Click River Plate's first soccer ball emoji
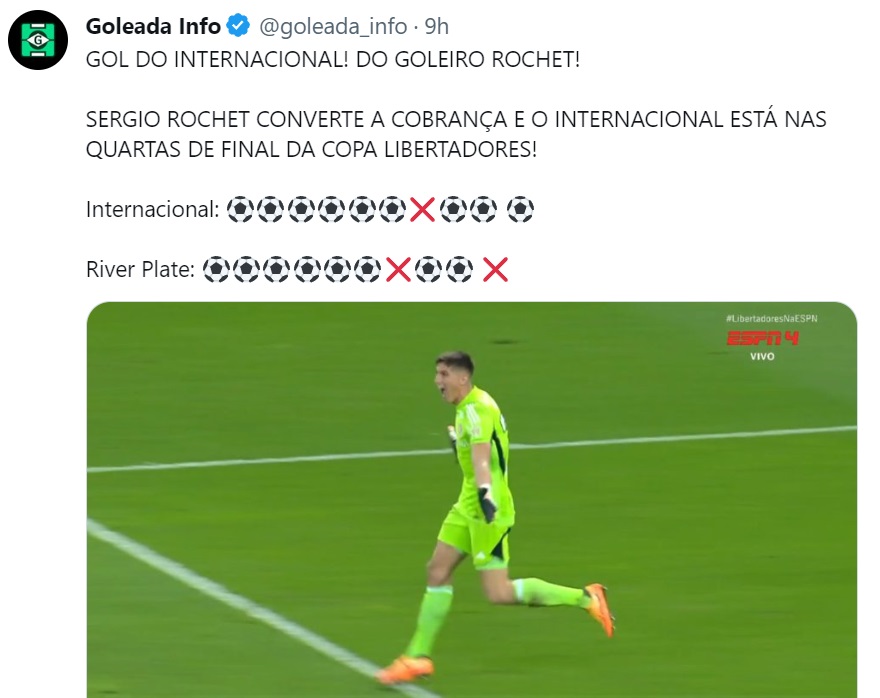The image size is (880, 698). tap(216, 269)
